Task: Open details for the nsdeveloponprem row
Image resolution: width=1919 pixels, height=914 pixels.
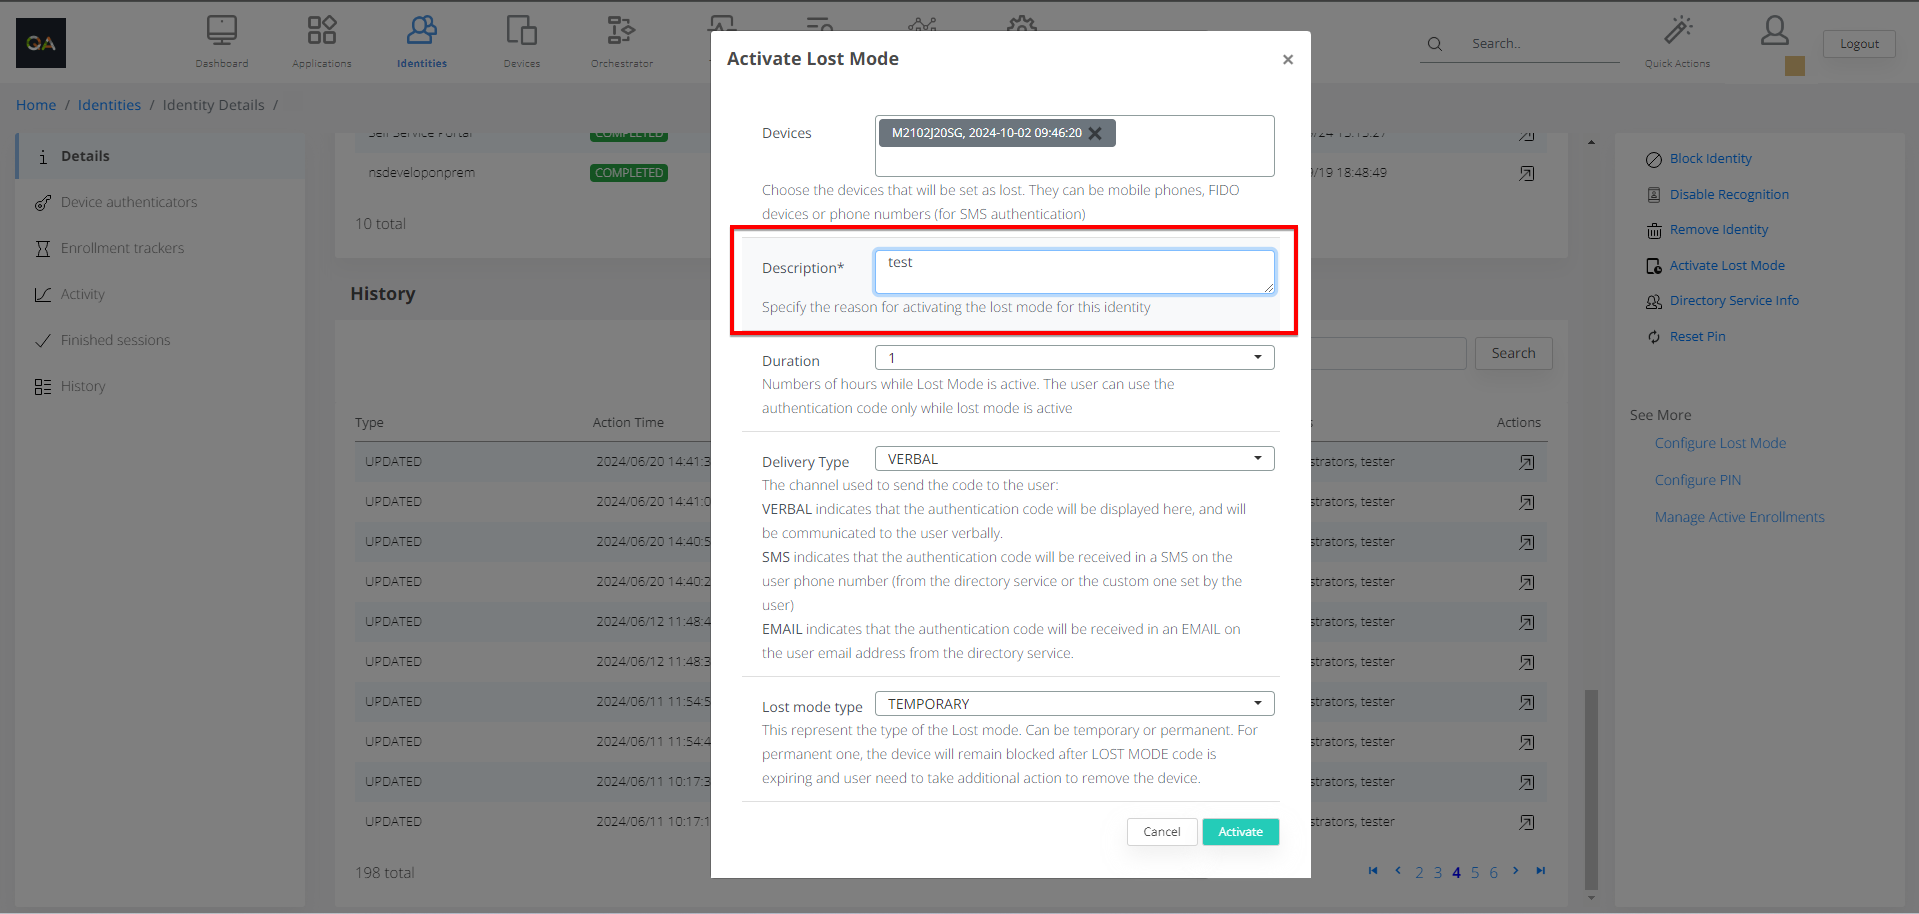Action: [x=1527, y=173]
